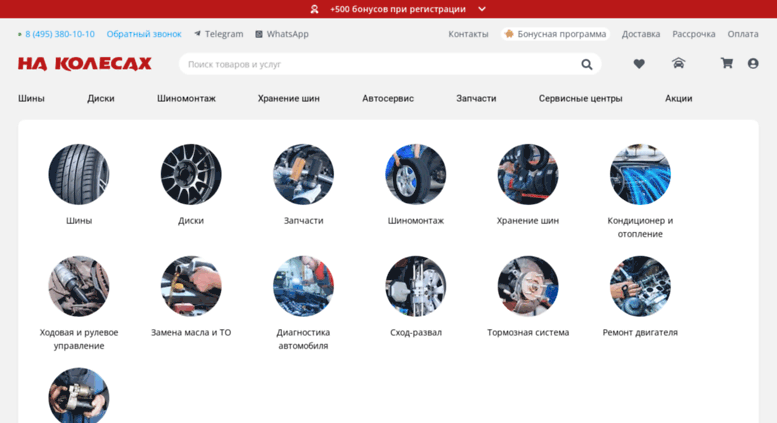Click Кондиционер и отопление label

pyautogui.click(x=640, y=227)
